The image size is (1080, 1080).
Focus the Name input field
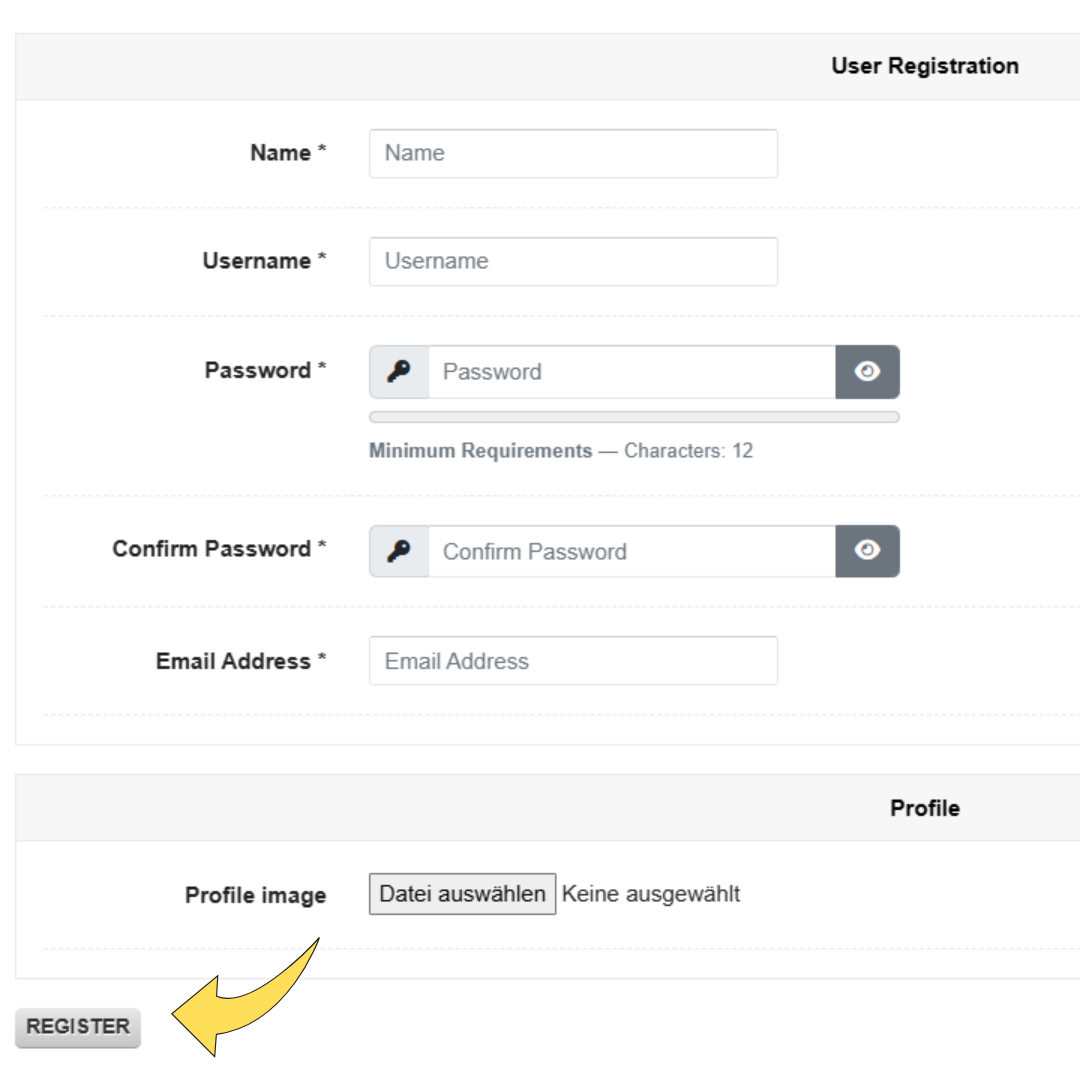pos(573,154)
